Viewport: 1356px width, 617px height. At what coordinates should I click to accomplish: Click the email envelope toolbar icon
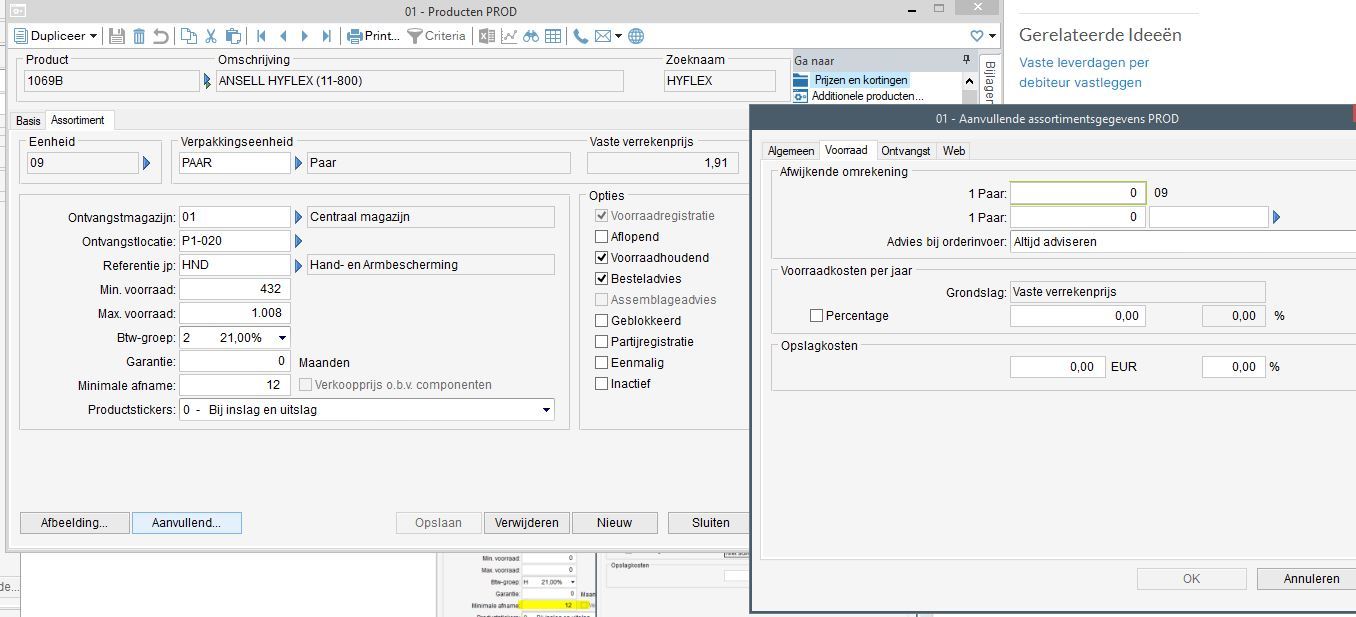(x=603, y=36)
